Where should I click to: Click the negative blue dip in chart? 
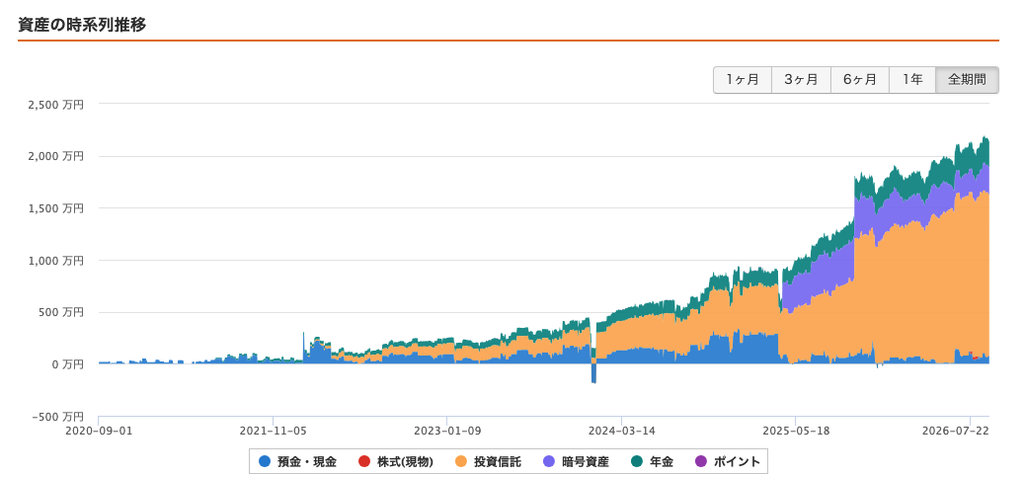coord(594,373)
